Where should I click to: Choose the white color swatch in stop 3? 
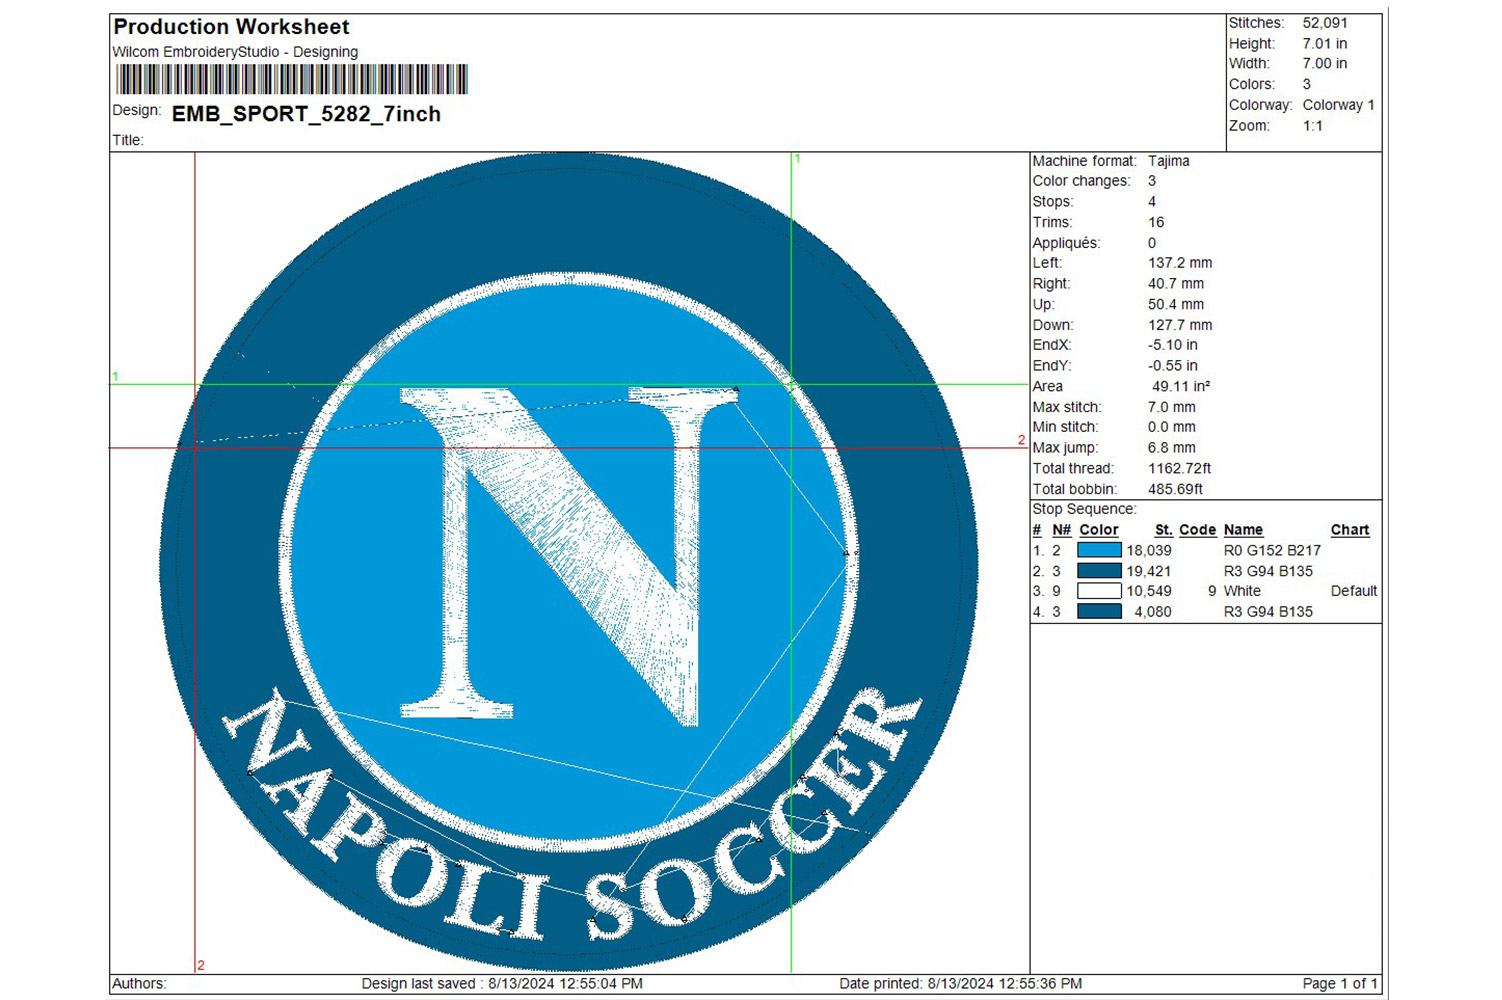click(x=1098, y=591)
